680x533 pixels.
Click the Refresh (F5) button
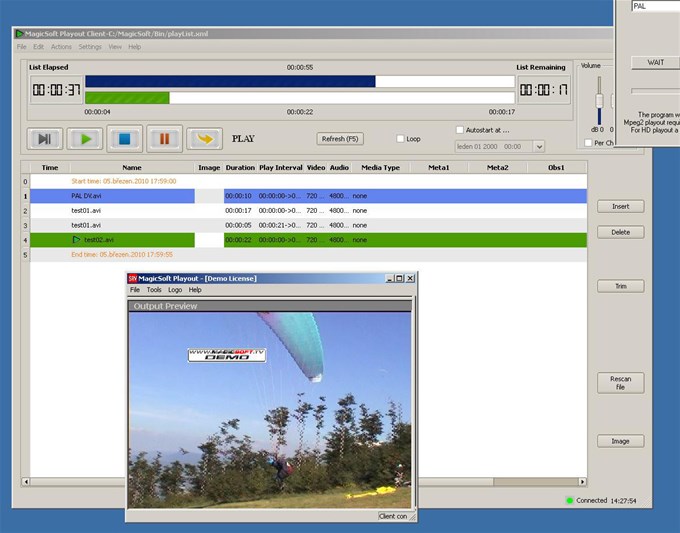340,139
